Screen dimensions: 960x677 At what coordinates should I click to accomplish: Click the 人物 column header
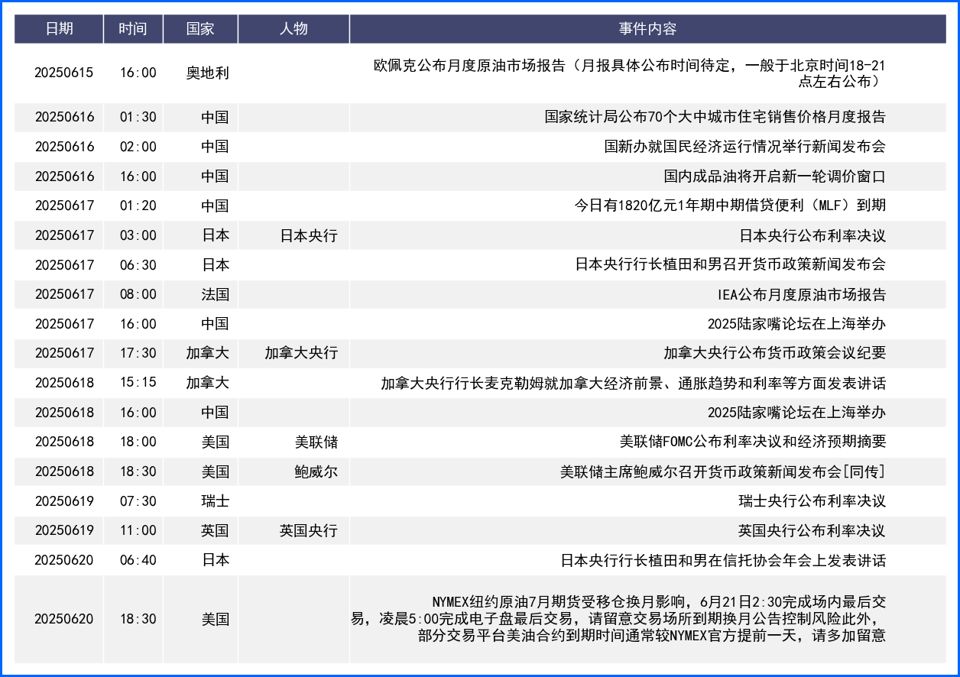click(294, 29)
